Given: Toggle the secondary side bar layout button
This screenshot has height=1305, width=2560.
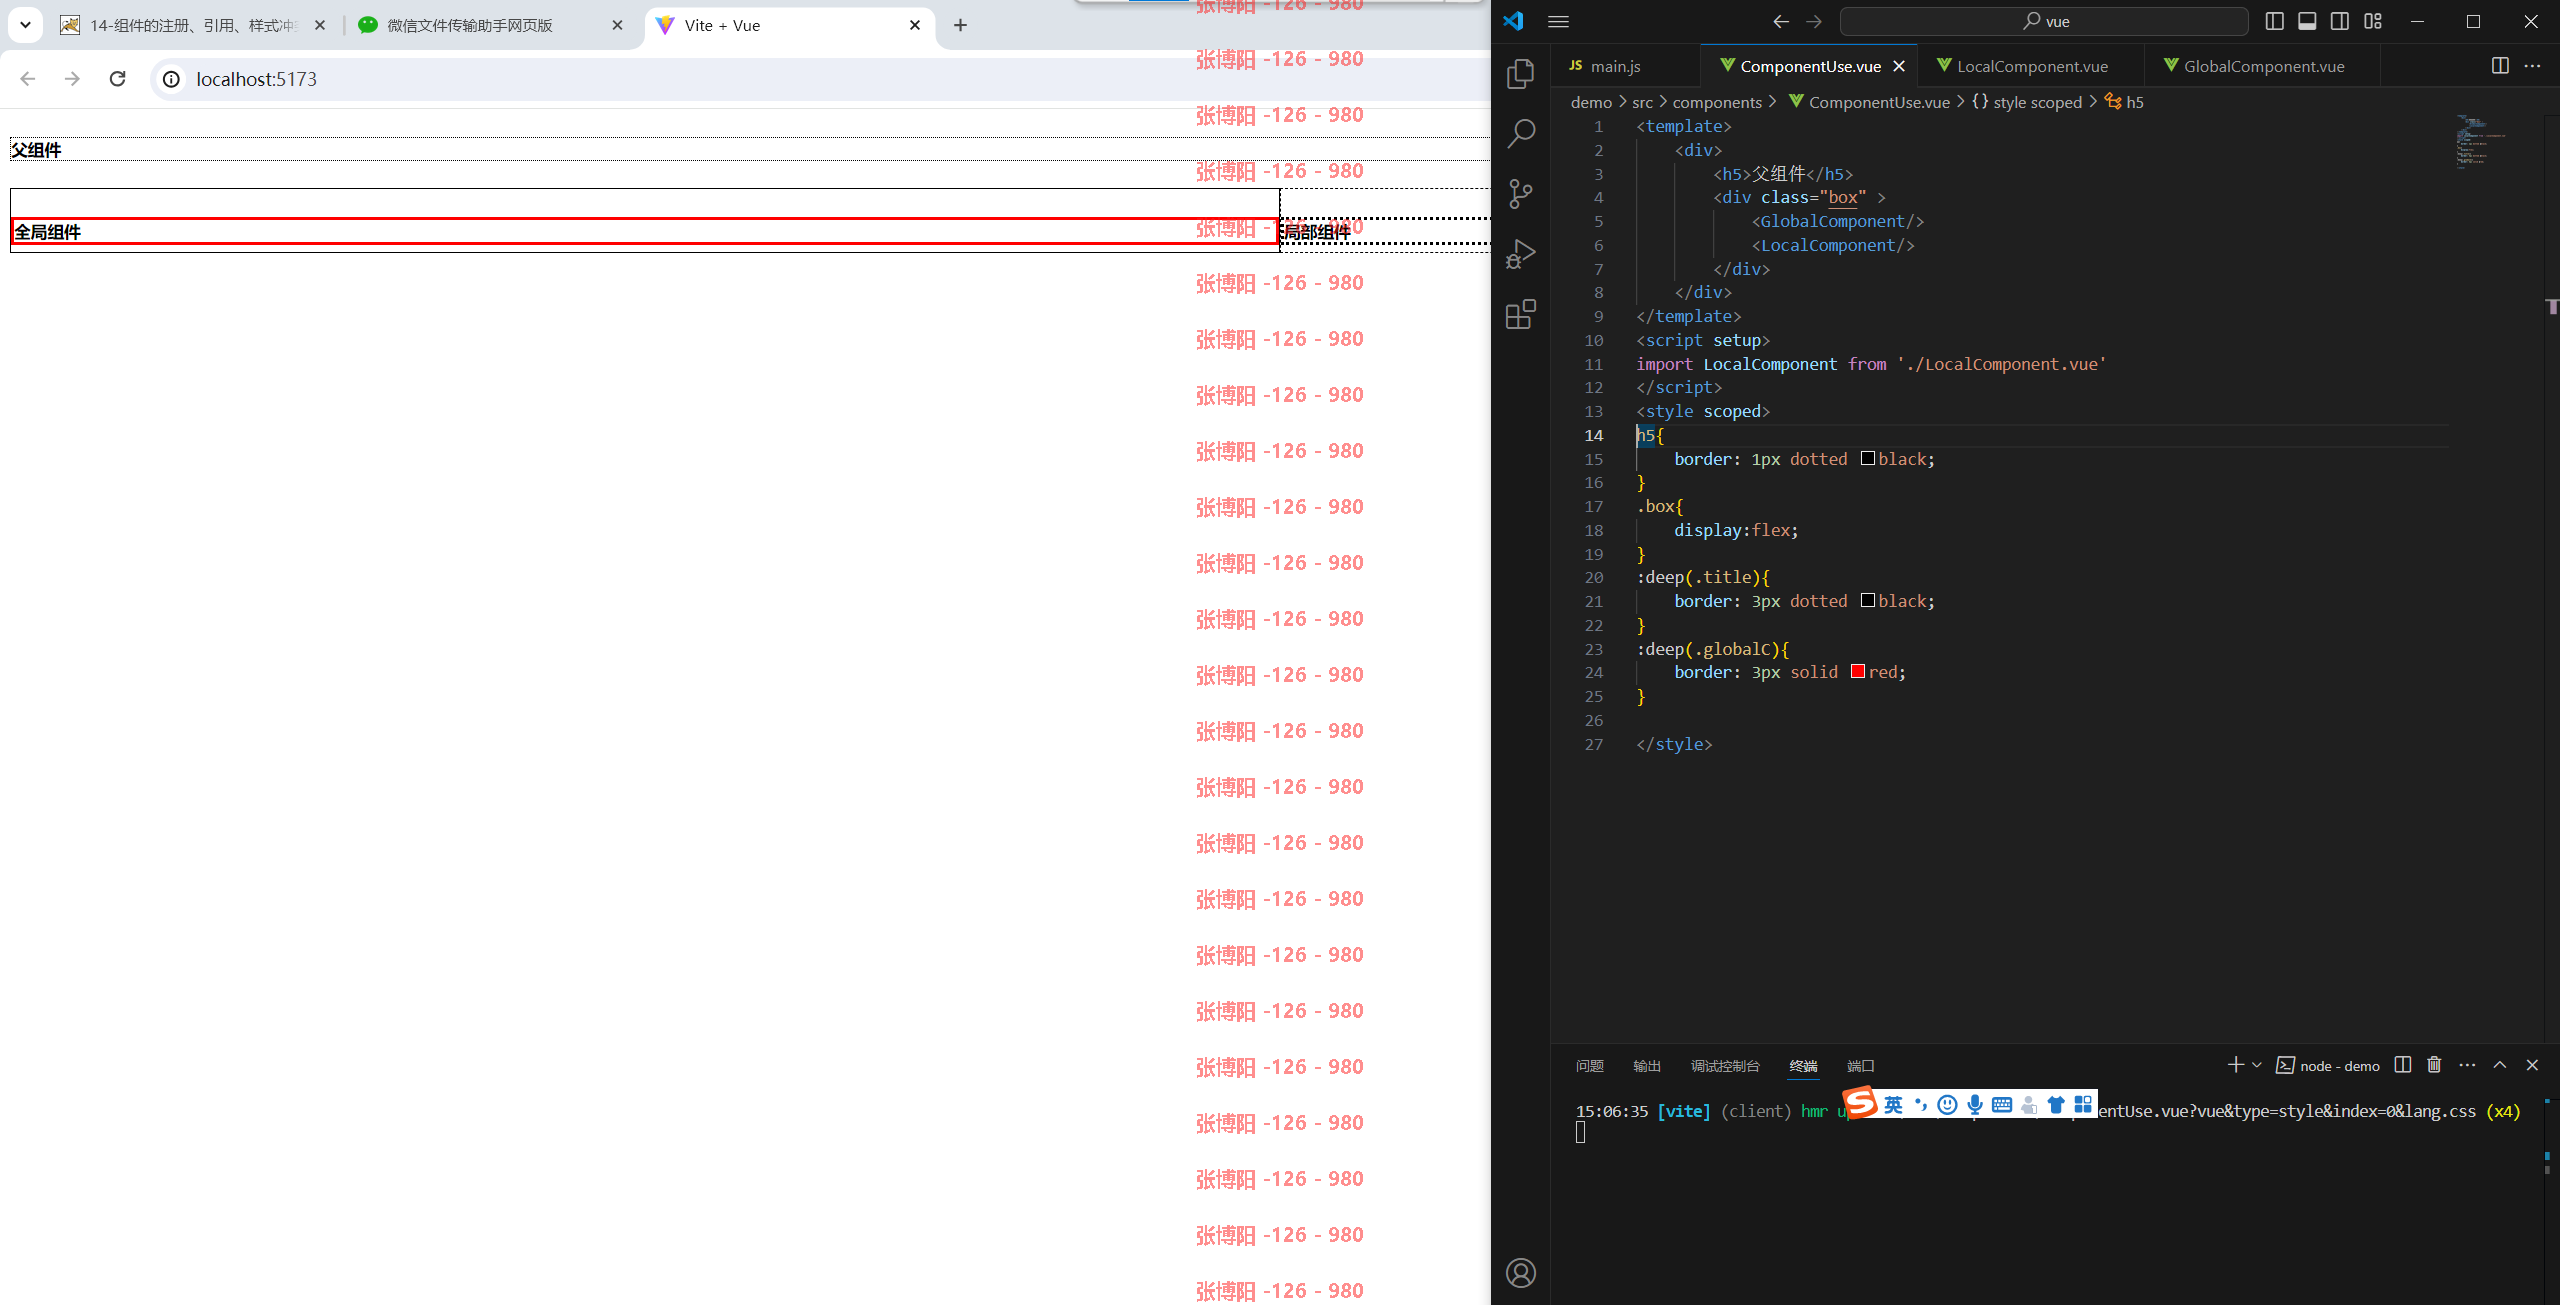Looking at the screenshot, I should pyautogui.click(x=2340, y=21).
